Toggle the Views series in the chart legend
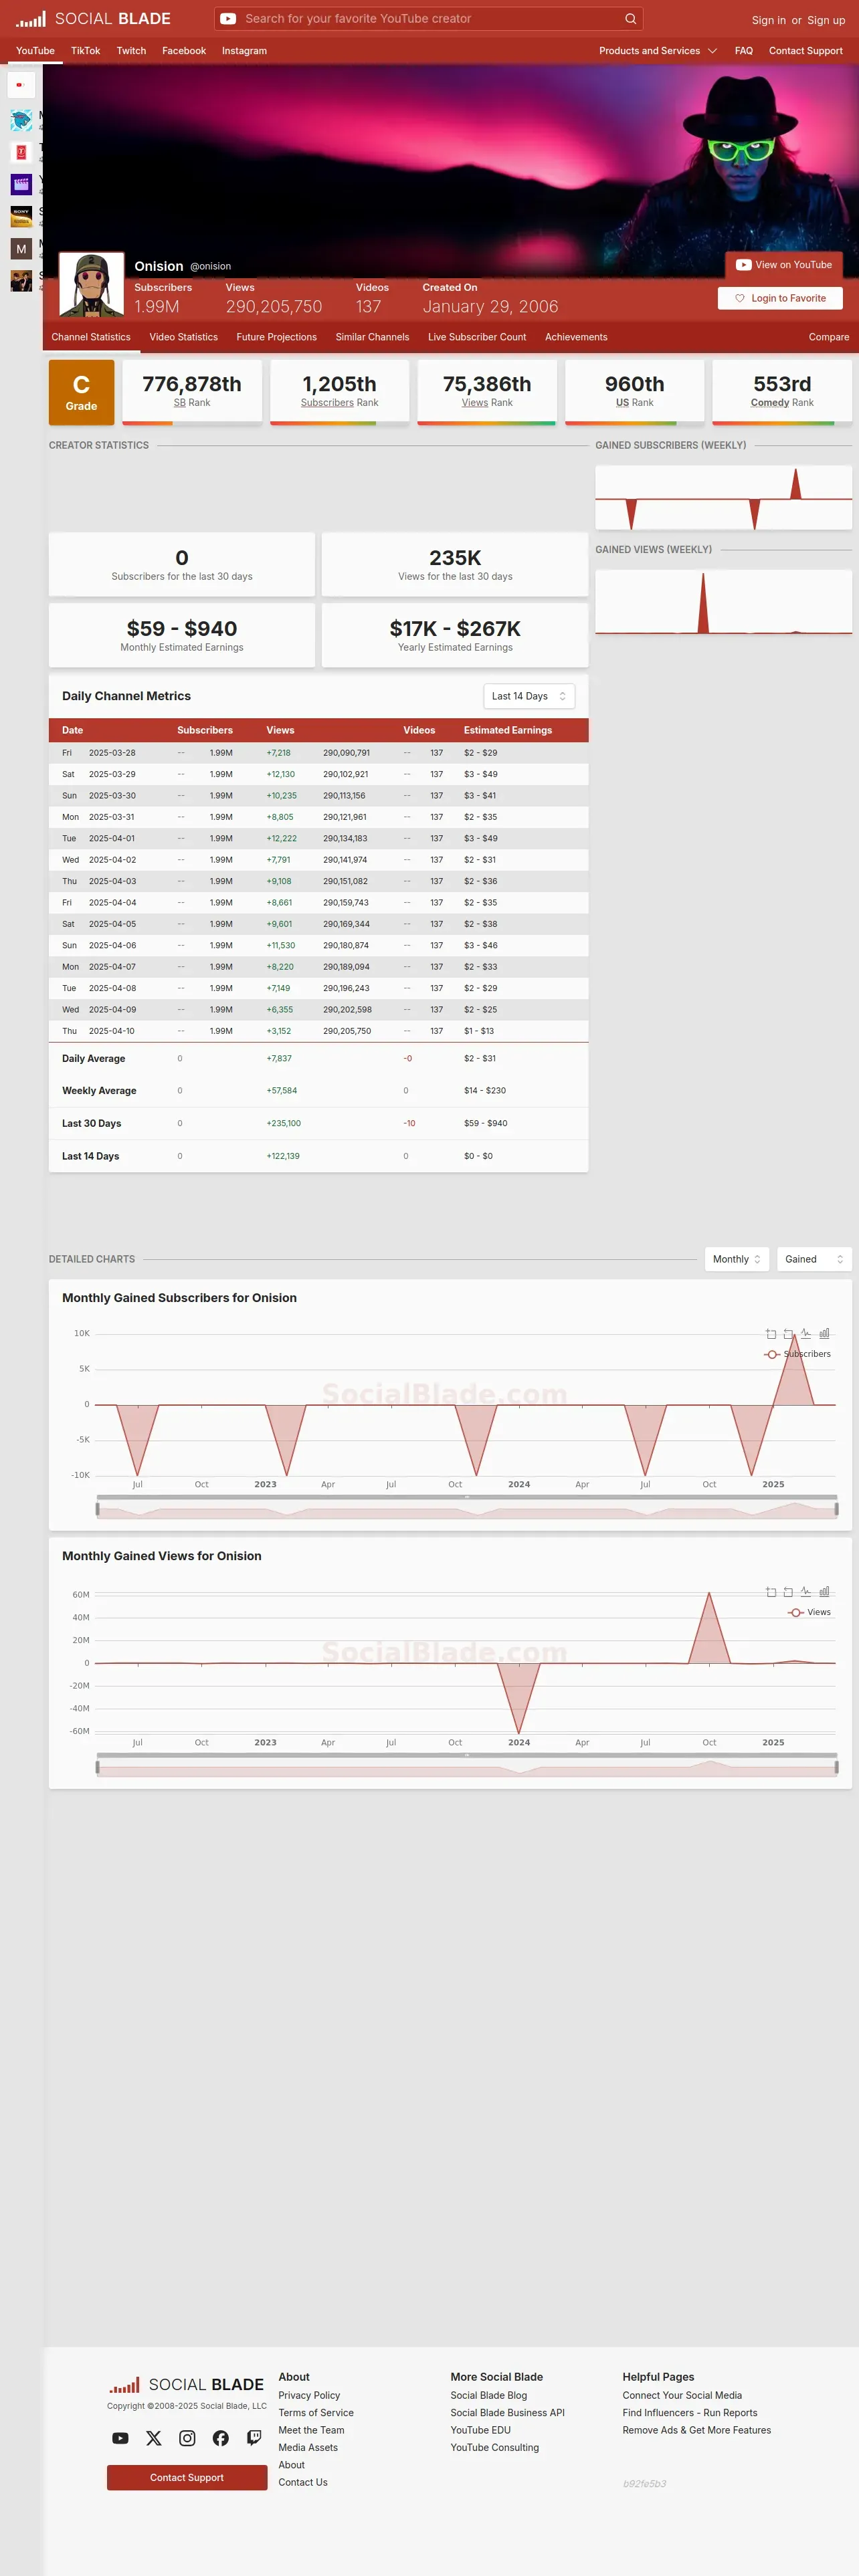The image size is (859, 2576). 809,1612
